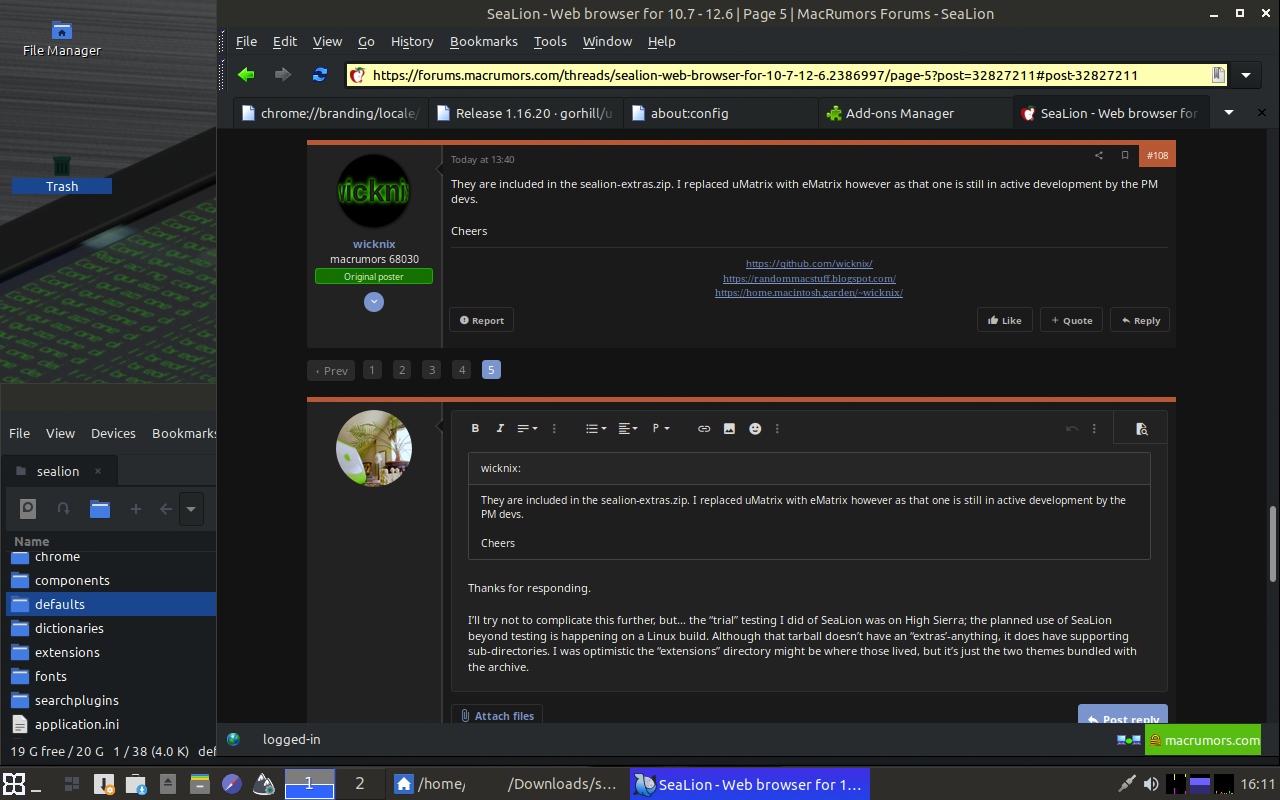
Task: Launch the compass browser icon on the taskbar
Action: pos(231,784)
